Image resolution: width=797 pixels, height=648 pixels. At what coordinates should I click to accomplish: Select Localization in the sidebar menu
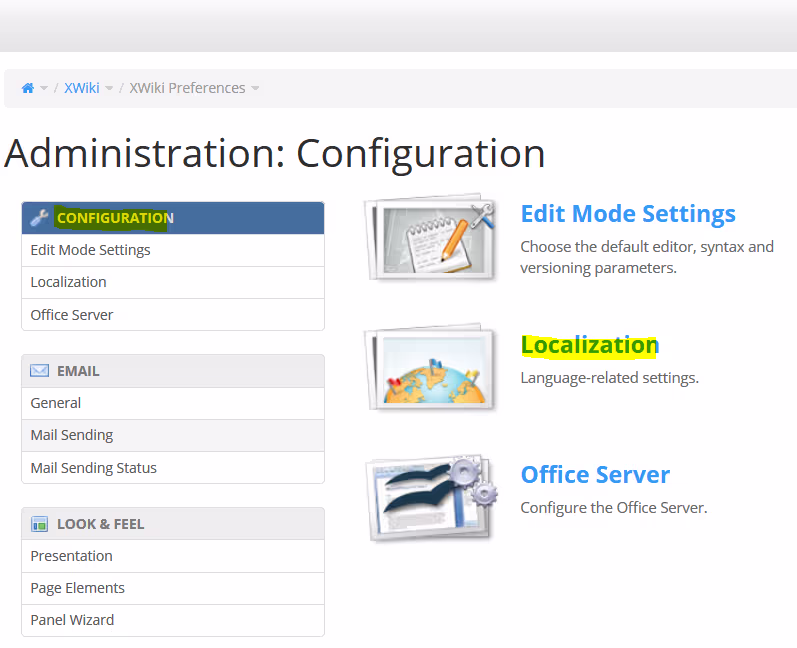[x=68, y=282]
